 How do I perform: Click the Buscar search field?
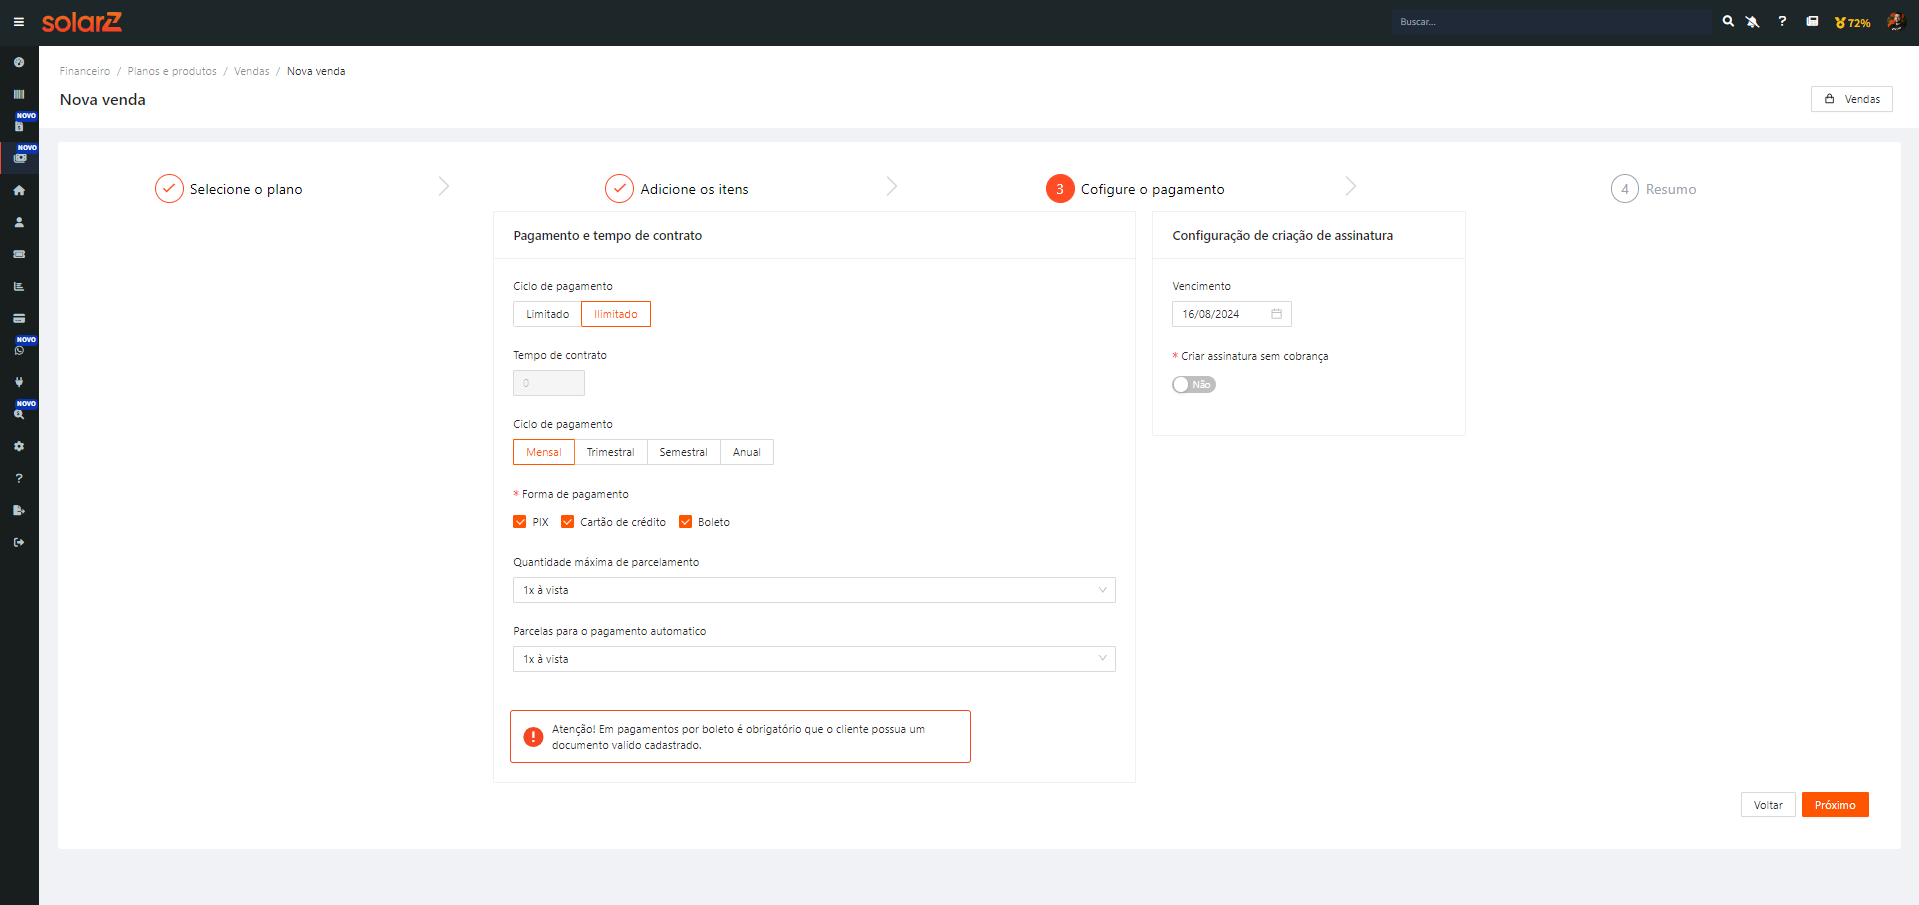(x=1550, y=22)
